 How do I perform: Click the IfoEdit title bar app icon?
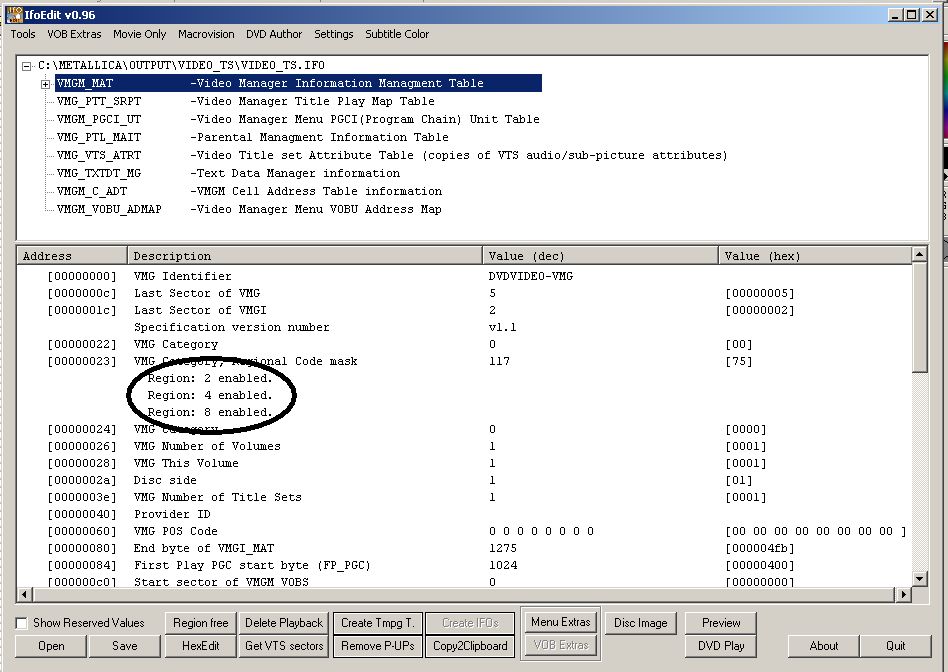pos(14,15)
